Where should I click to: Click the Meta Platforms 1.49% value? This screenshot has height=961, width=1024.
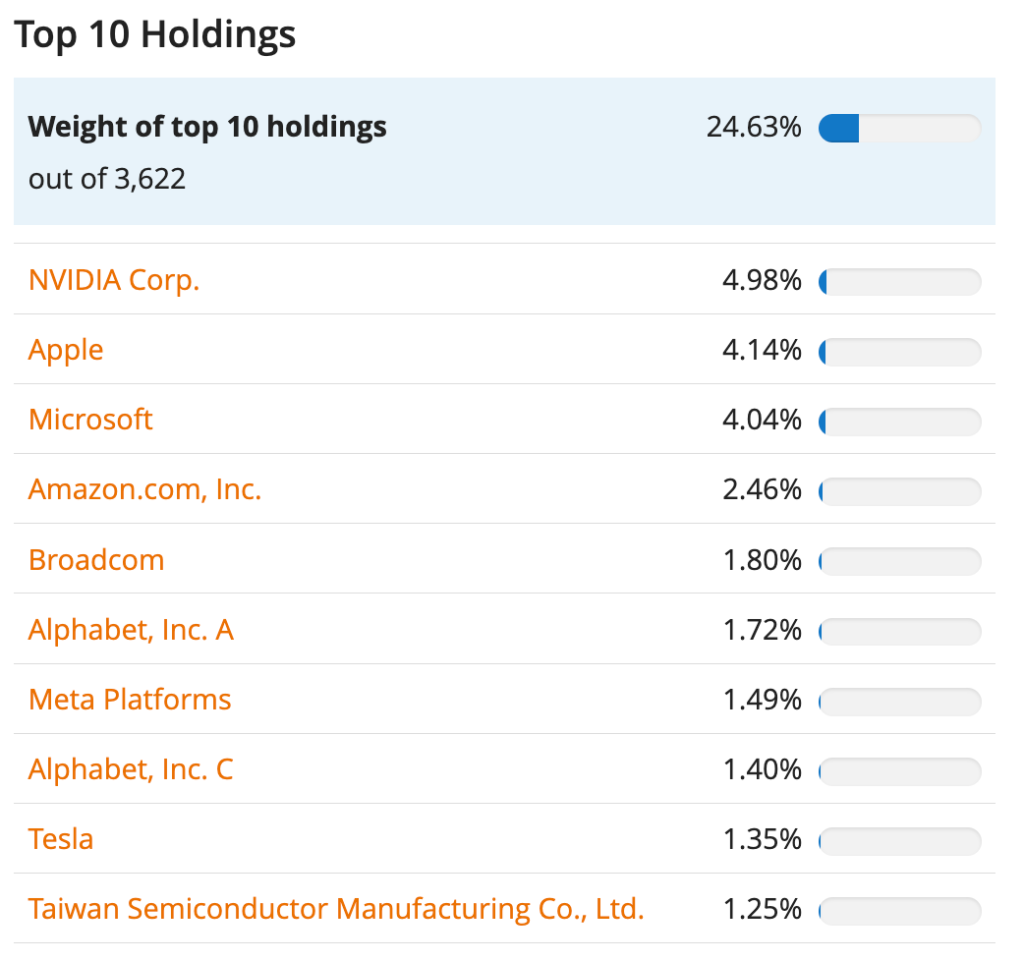point(762,700)
